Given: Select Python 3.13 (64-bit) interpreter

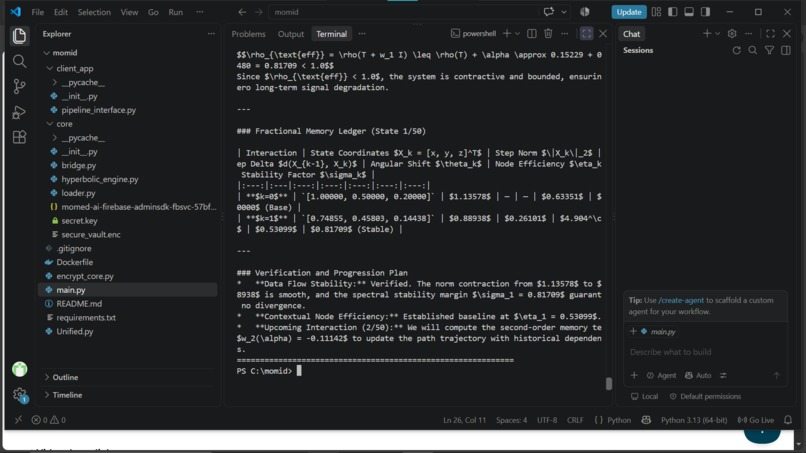Looking at the screenshot, I should (x=694, y=420).
